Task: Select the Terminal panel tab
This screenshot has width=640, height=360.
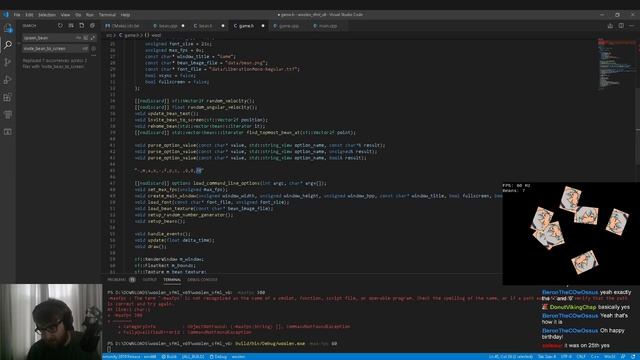Action: coord(172,280)
